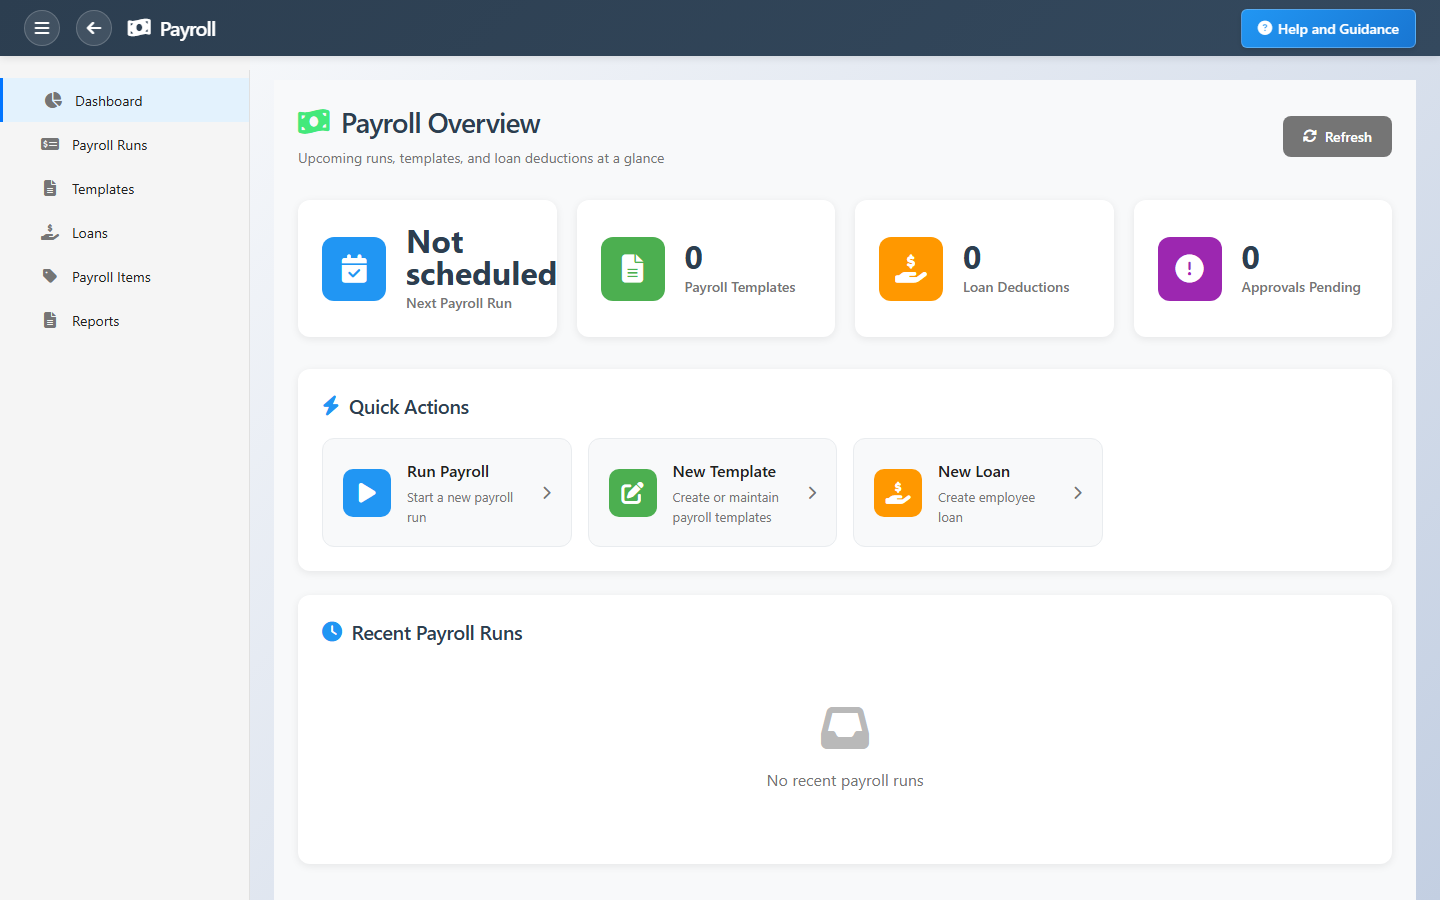The width and height of the screenshot is (1440, 900).
Task: Click the blue play icon for Run Payroll
Action: coord(367,493)
